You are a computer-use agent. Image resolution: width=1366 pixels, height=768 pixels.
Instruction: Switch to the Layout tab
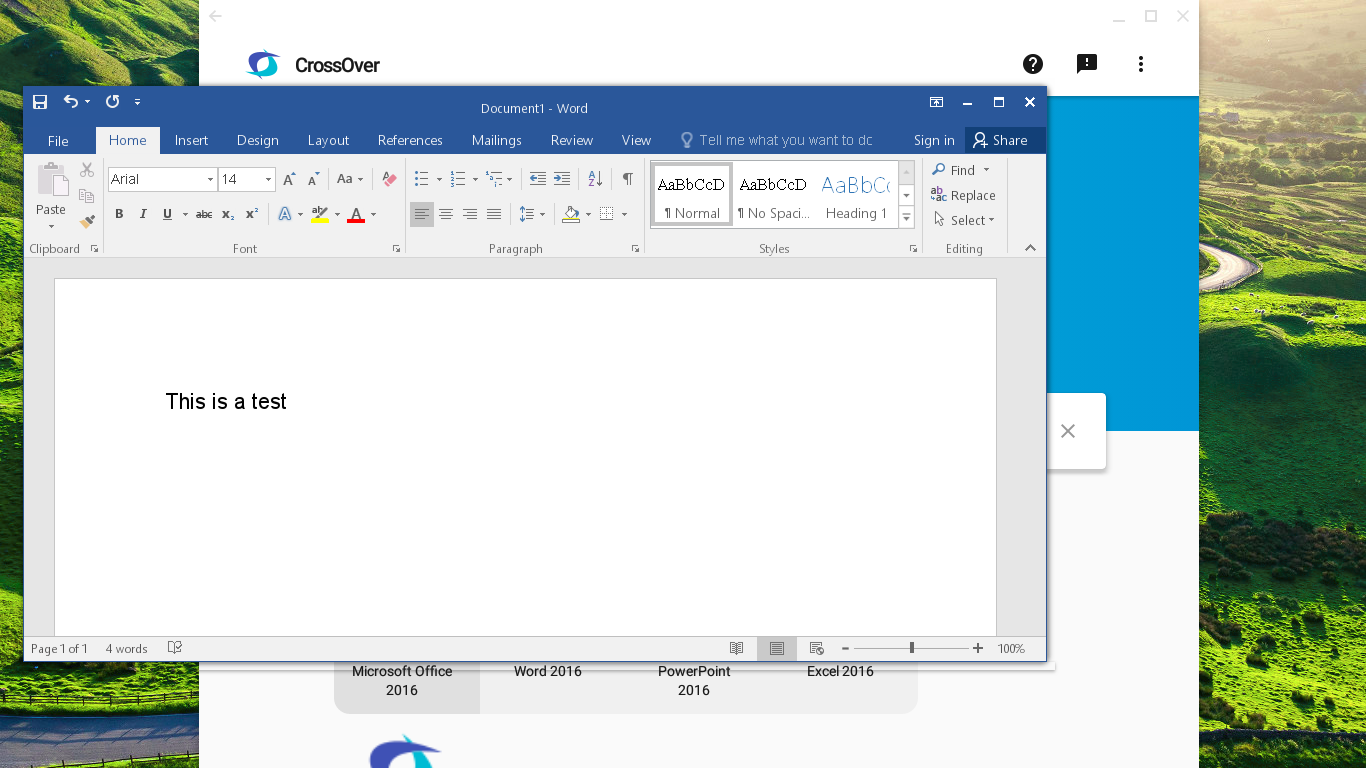[x=328, y=140]
